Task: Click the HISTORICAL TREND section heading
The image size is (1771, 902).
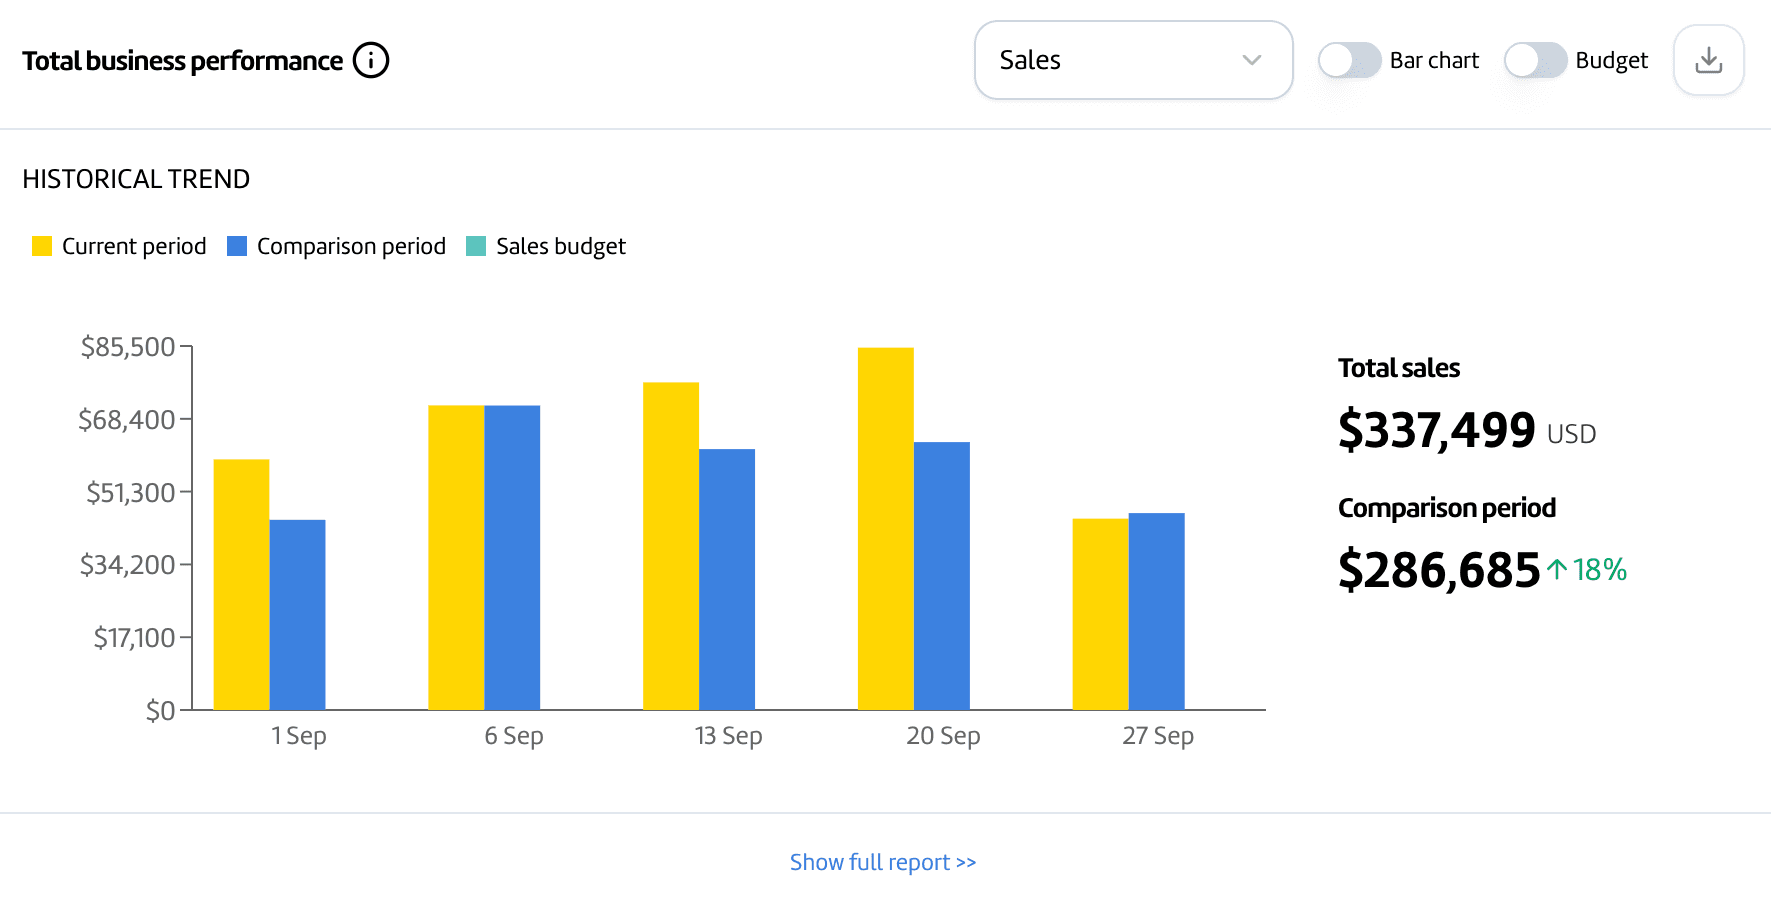Action: tap(136, 179)
